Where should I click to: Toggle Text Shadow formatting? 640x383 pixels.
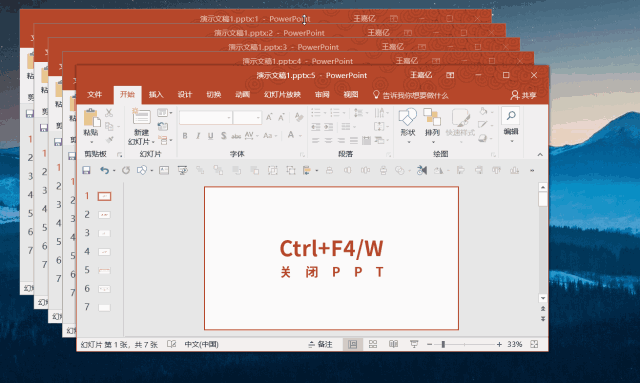coord(224,136)
